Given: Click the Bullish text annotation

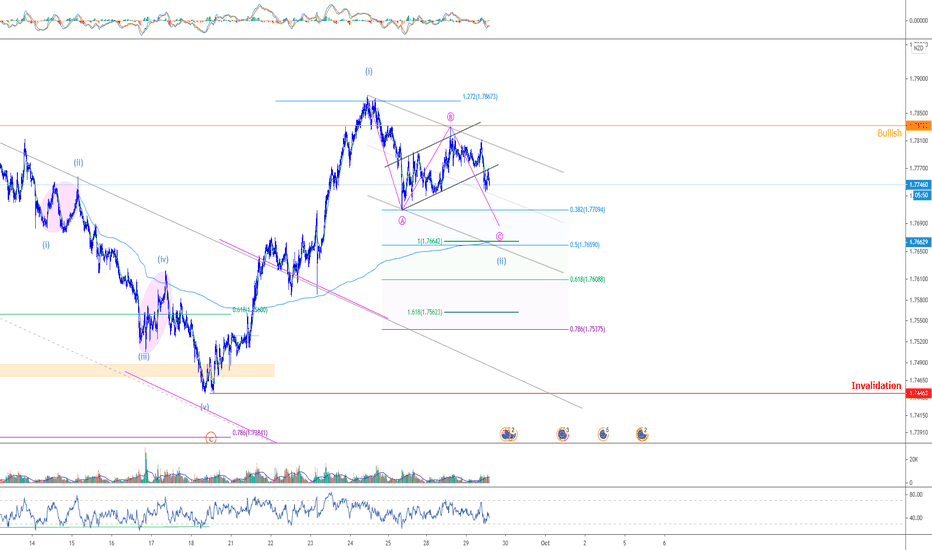Looking at the screenshot, I should pos(889,133).
